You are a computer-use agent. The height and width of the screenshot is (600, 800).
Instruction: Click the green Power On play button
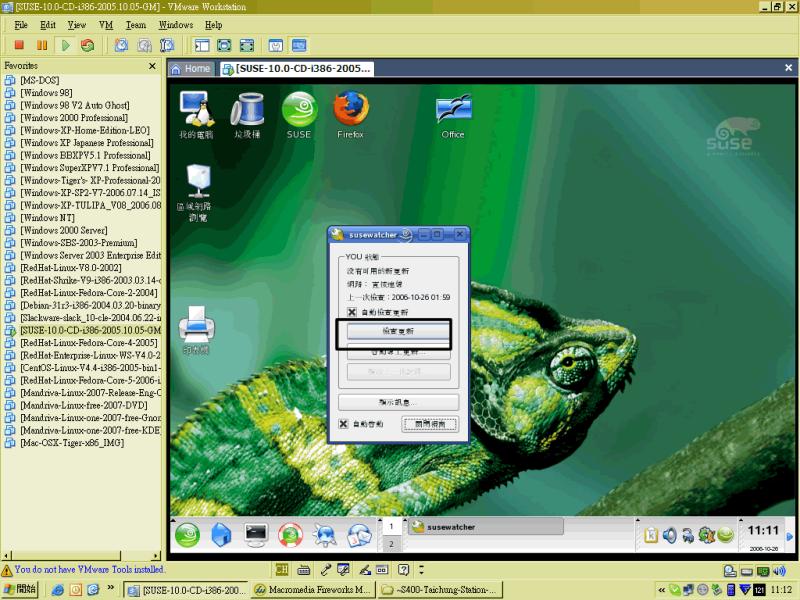pos(65,45)
